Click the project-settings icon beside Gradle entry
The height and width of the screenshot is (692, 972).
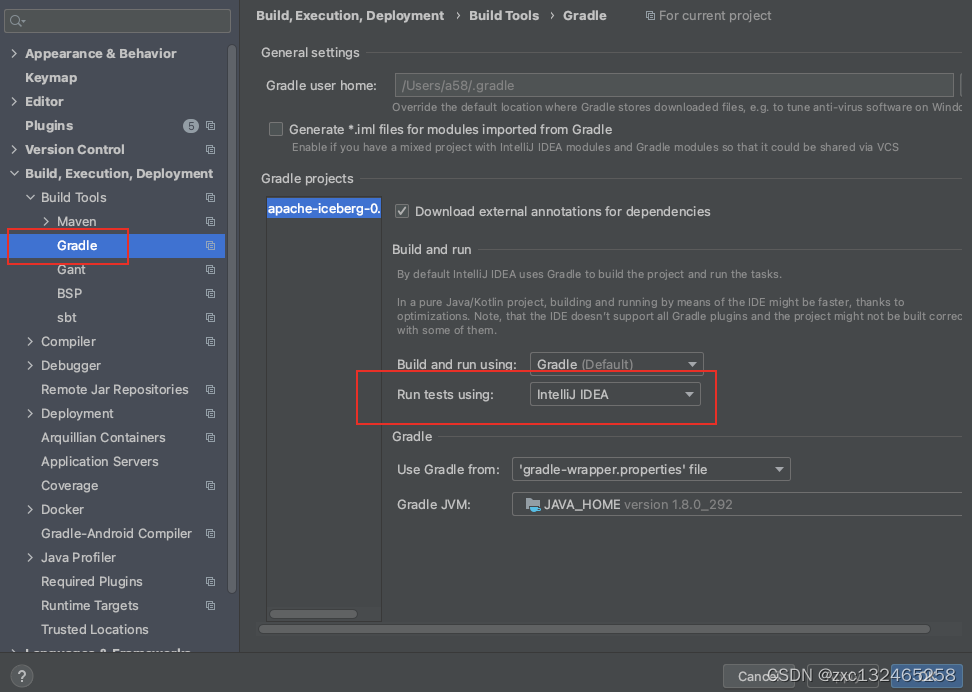click(x=210, y=245)
